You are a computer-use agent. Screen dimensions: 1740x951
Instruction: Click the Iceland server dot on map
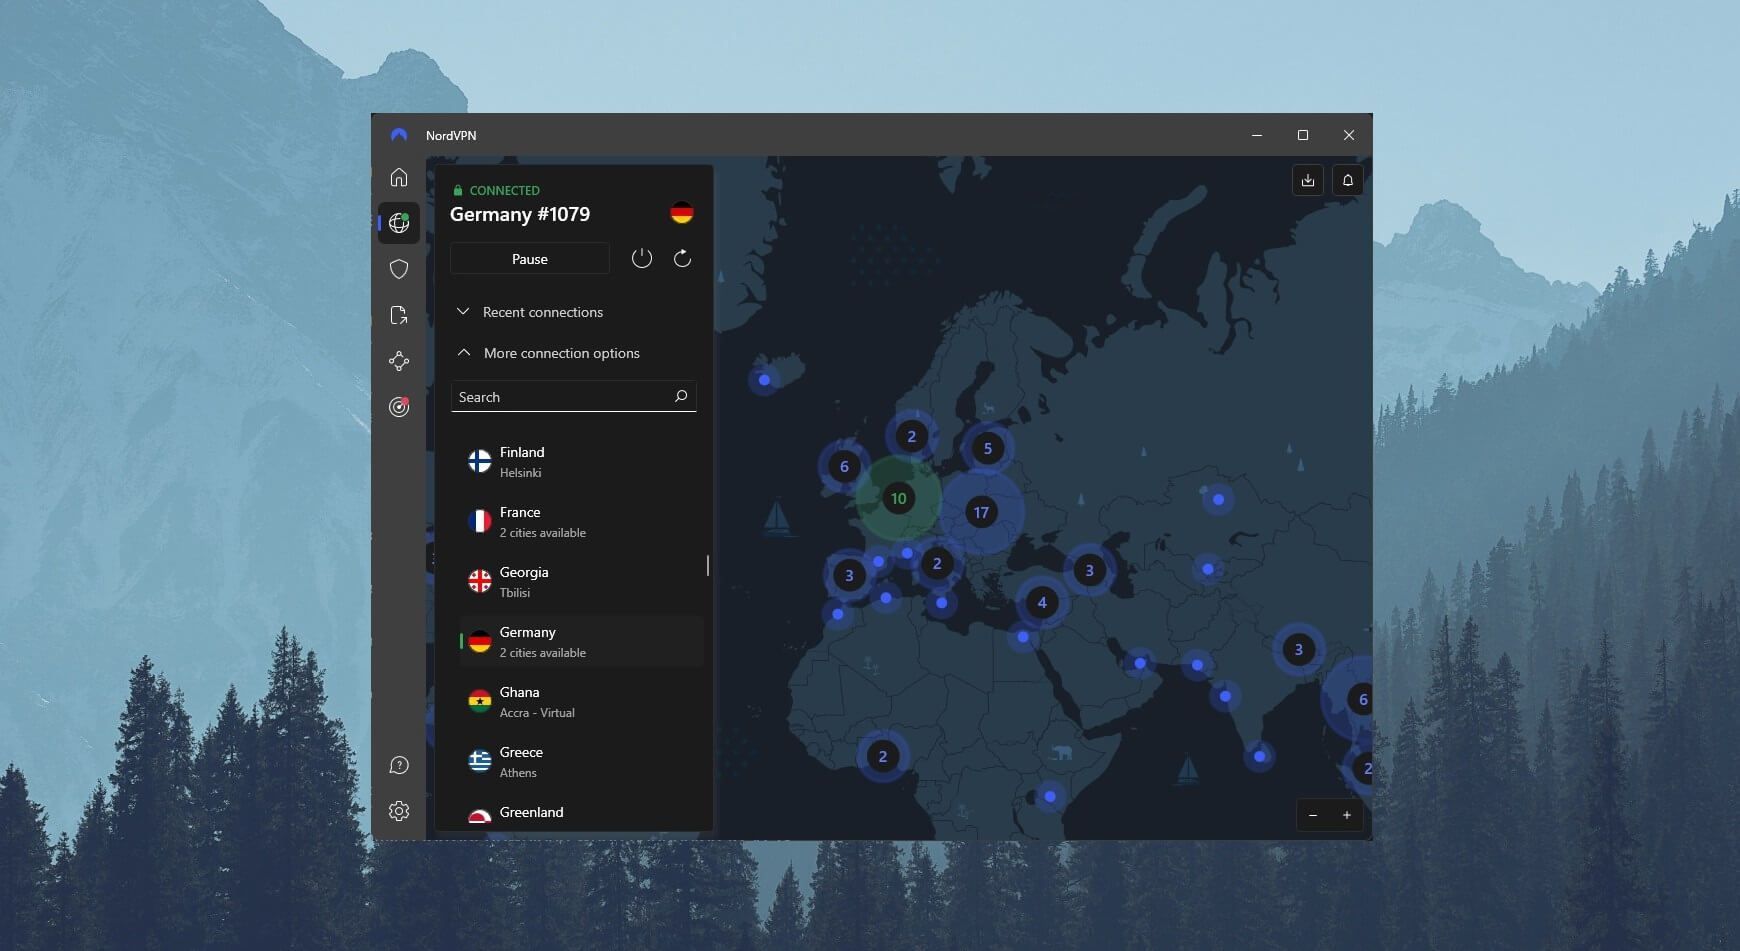coord(764,380)
